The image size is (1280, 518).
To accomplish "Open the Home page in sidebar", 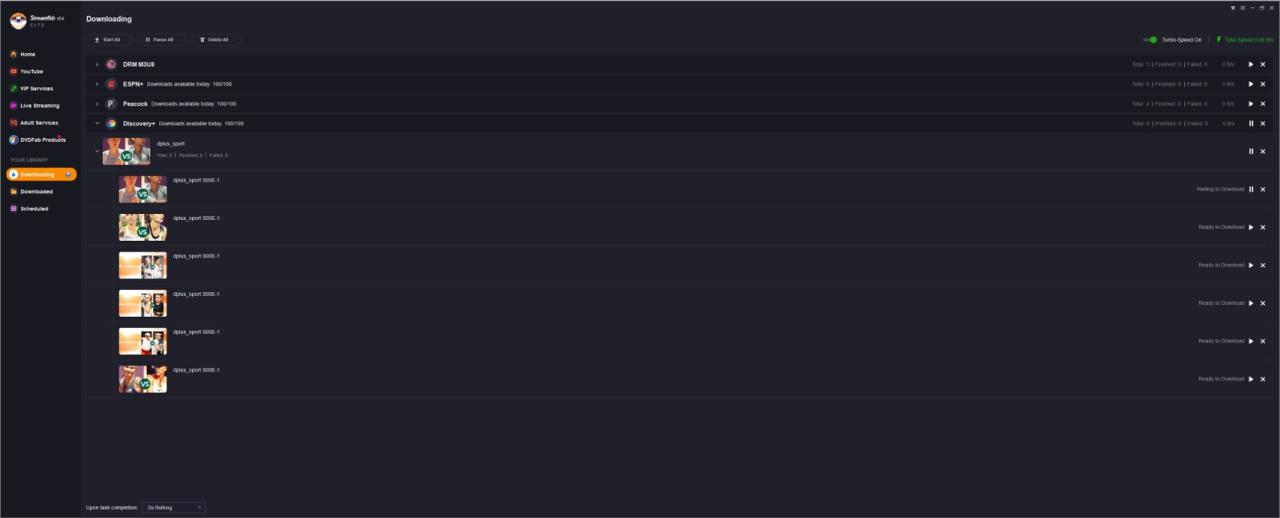I will (28, 54).
